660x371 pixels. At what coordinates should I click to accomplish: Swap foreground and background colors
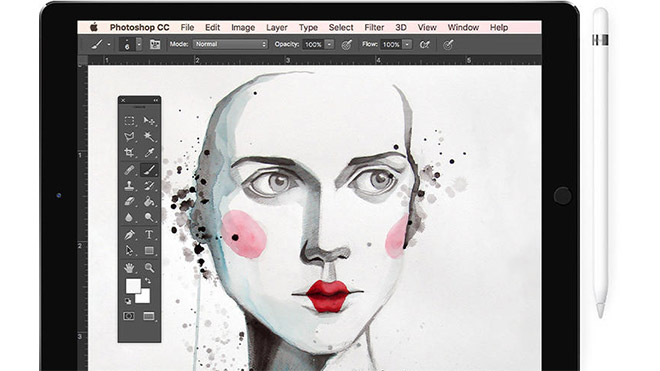148,281
